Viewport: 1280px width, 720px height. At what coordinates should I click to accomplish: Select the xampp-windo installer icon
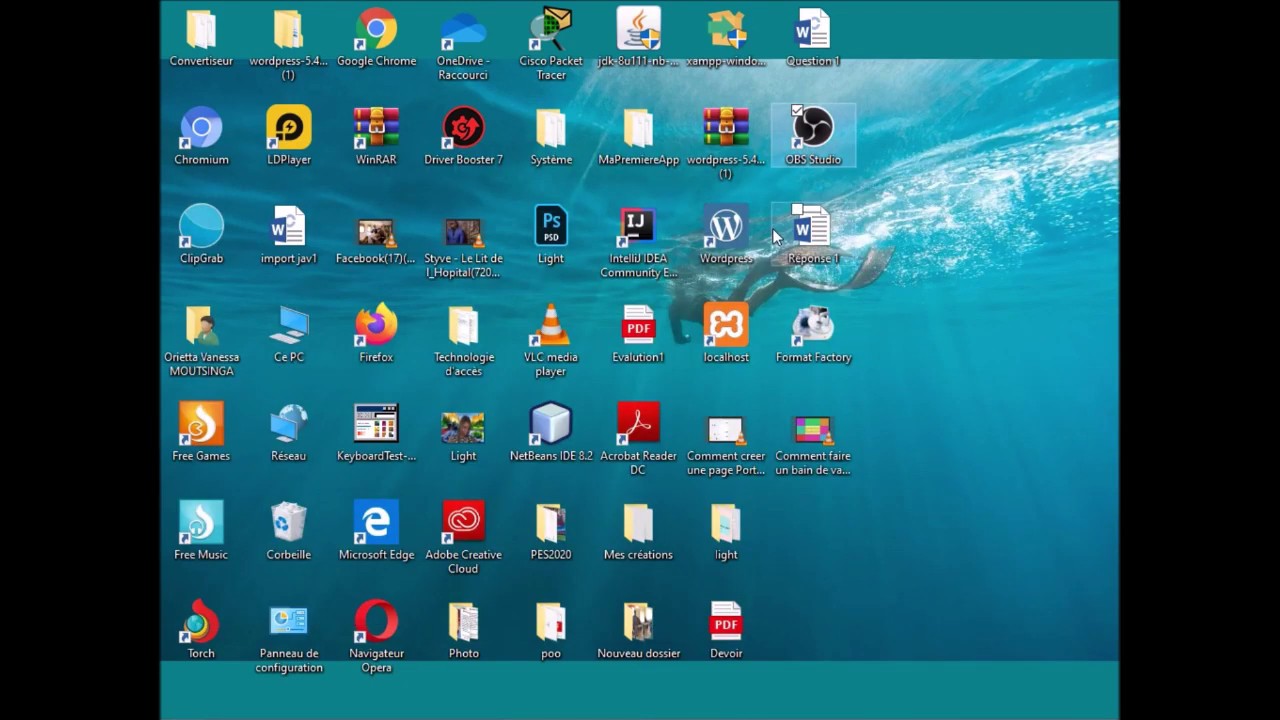[726, 30]
